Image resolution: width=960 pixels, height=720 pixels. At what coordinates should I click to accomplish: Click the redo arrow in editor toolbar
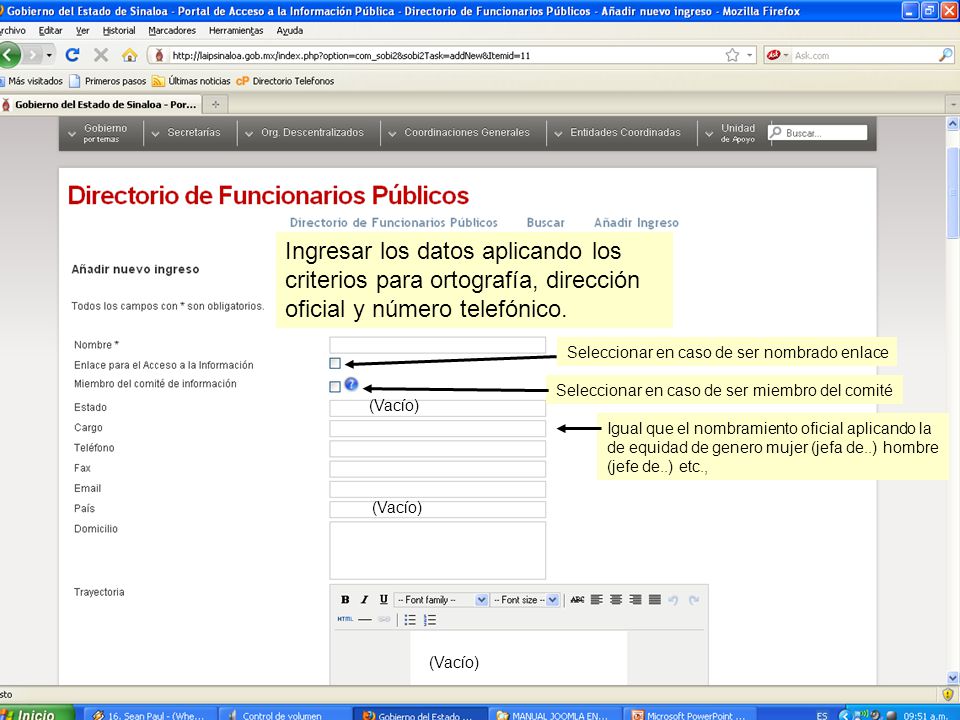(693, 600)
